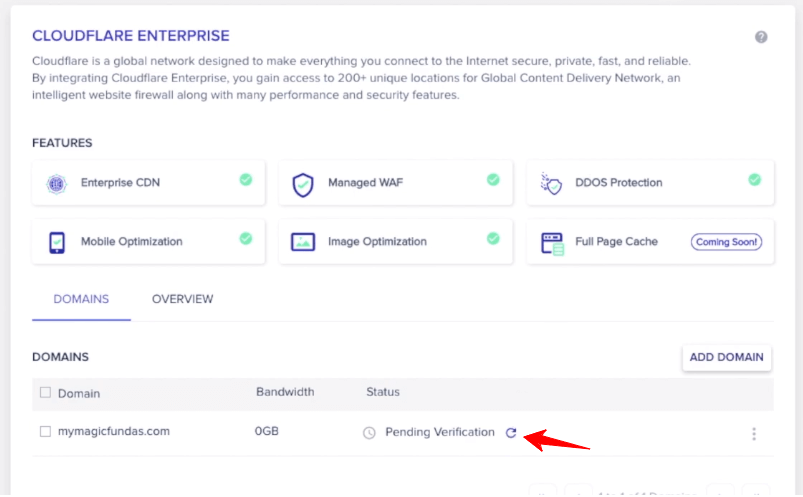This screenshot has height=497, width=803.
Task: Click the Status column header
Action: (383, 392)
